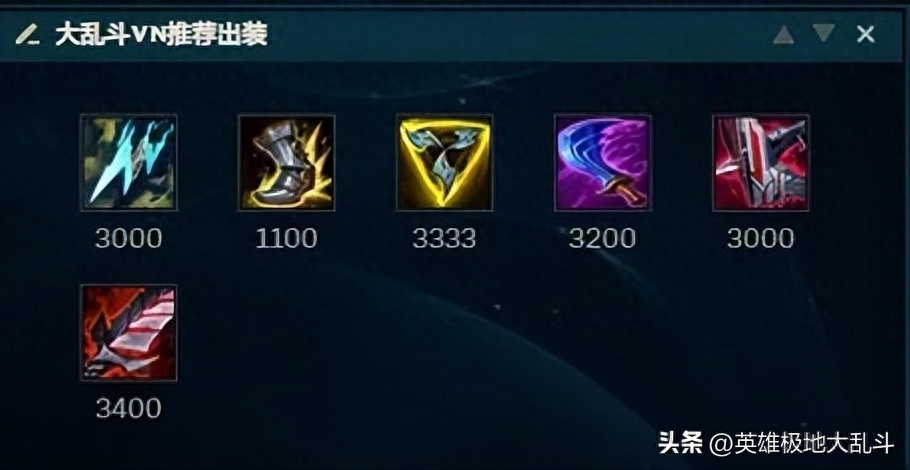This screenshot has height=470, width=910.
Task: Click the 1100 price under the boots
Action: (x=287, y=238)
